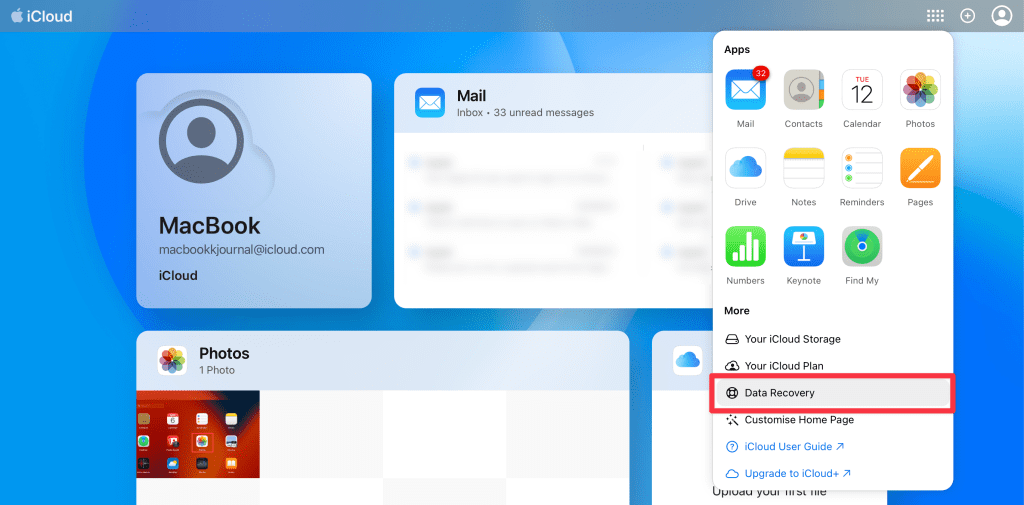Choose Customise Home Page option
The height and width of the screenshot is (505, 1024).
(x=831, y=419)
